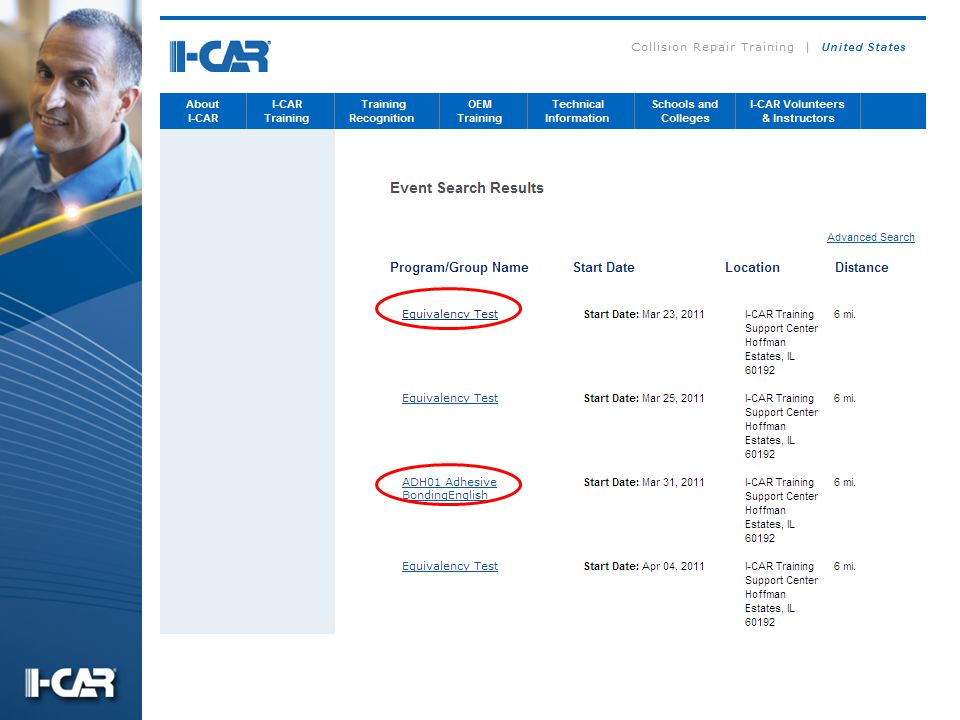Click the Location column header

752,268
